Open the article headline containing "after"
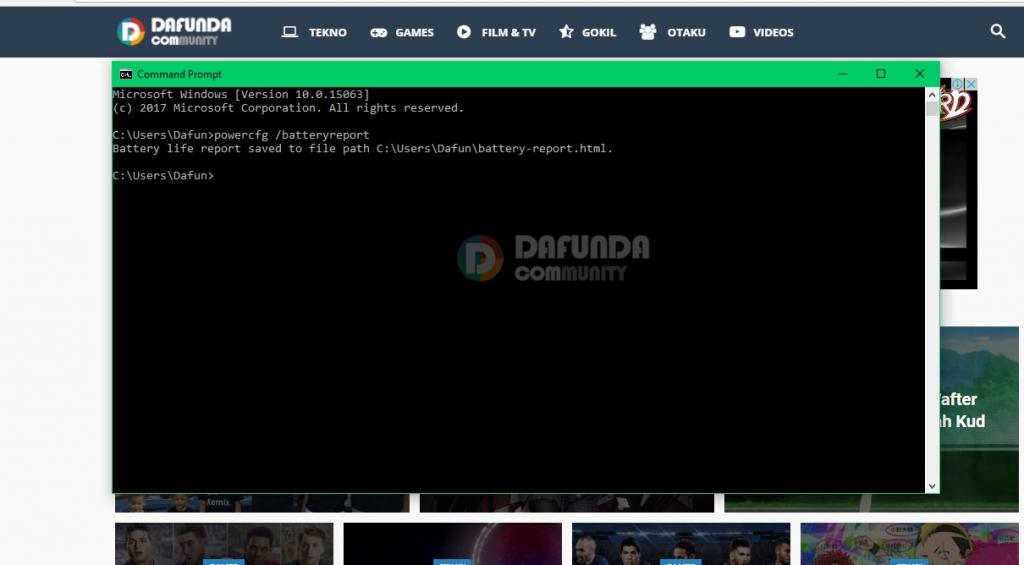 coord(960,400)
